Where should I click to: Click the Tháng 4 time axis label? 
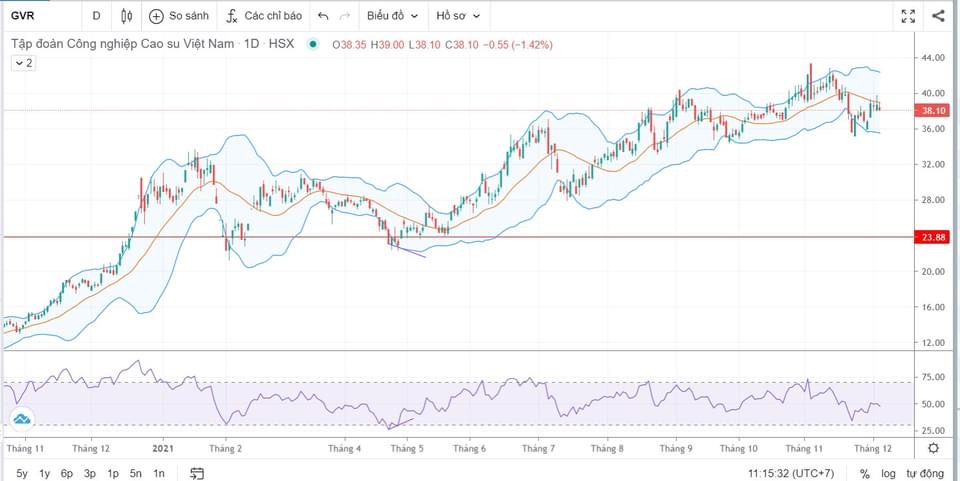[345, 449]
